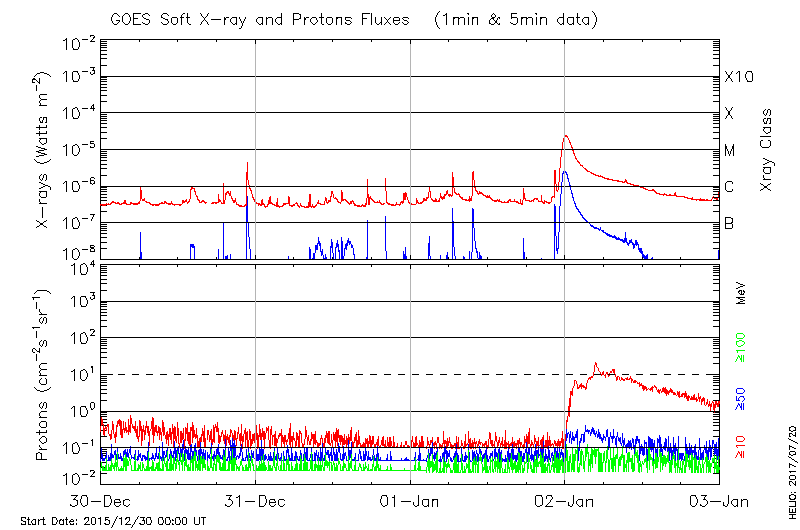Viewport: 800px width, 530px height.
Task: Click the blue X-ray curve peak near 02-Jan
Action: [x=565, y=172]
